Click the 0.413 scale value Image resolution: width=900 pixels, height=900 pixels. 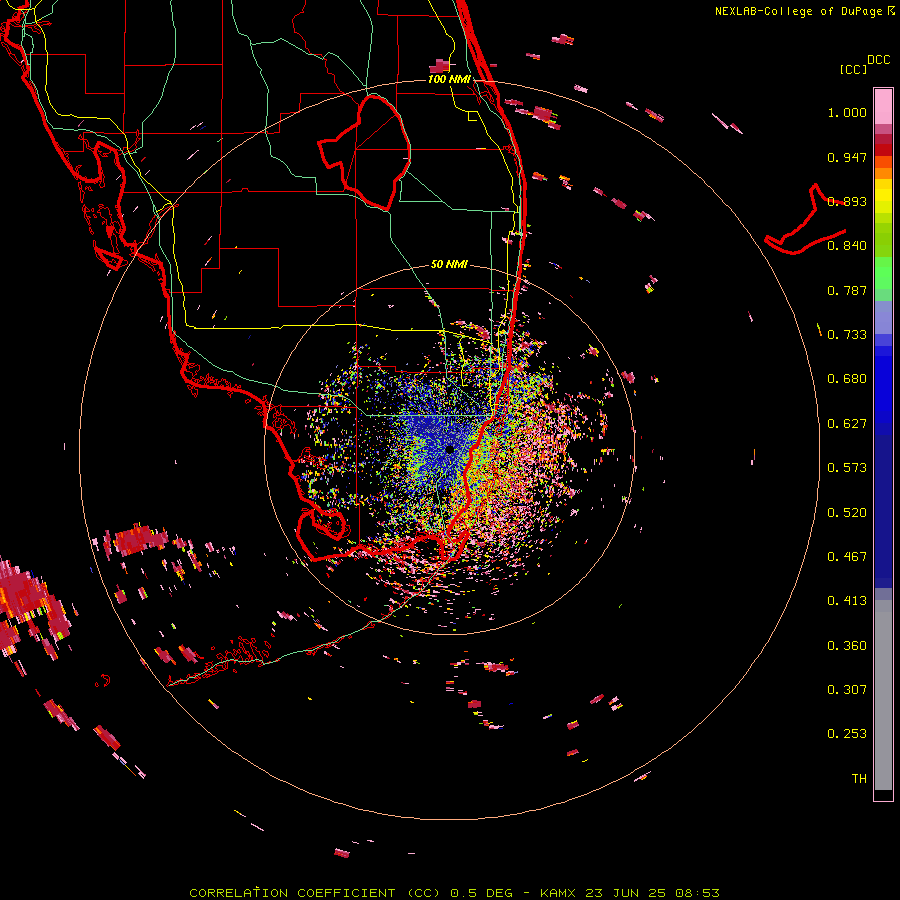tap(847, 601)
